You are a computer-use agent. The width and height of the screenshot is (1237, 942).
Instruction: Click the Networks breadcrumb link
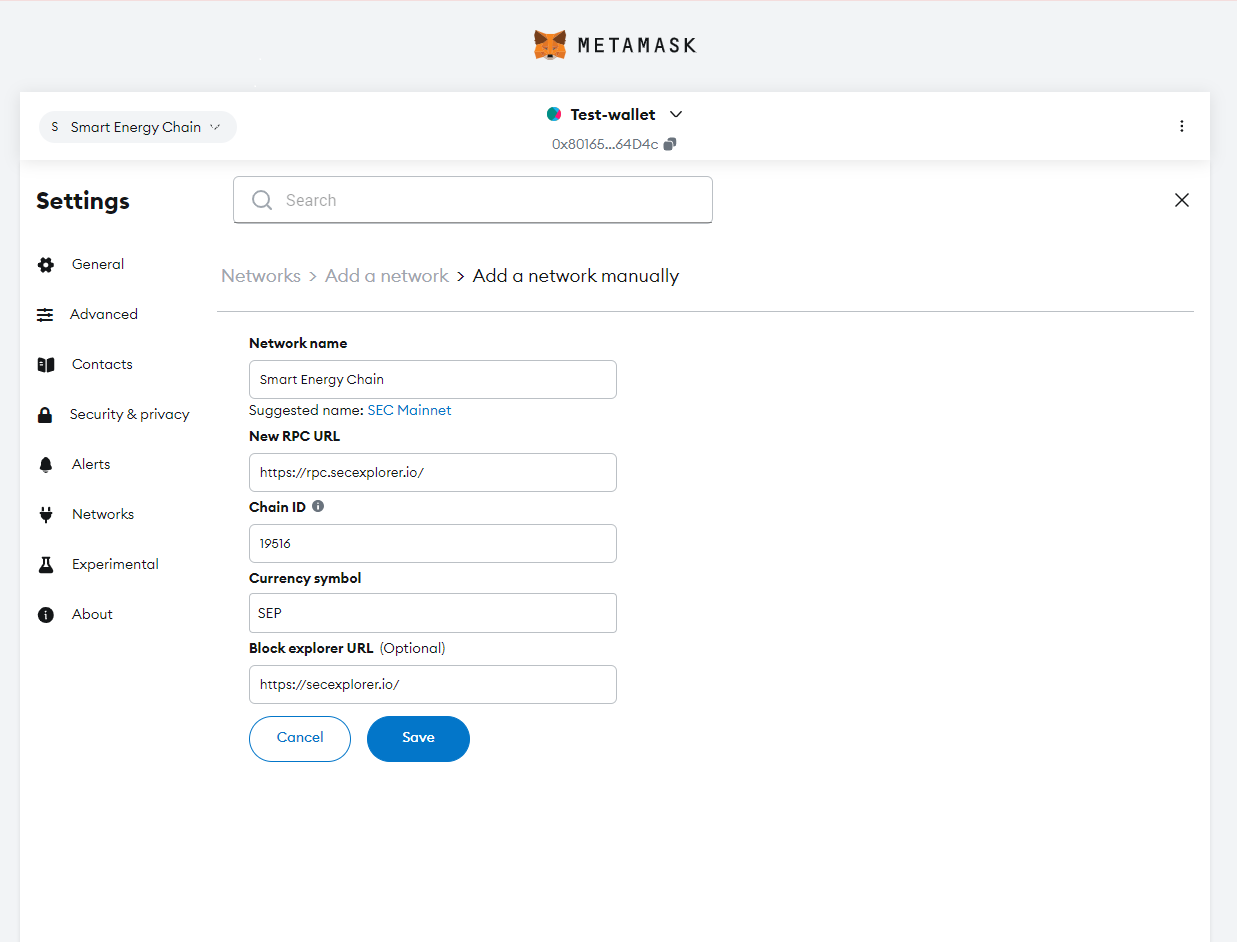[x=261, y=276]
